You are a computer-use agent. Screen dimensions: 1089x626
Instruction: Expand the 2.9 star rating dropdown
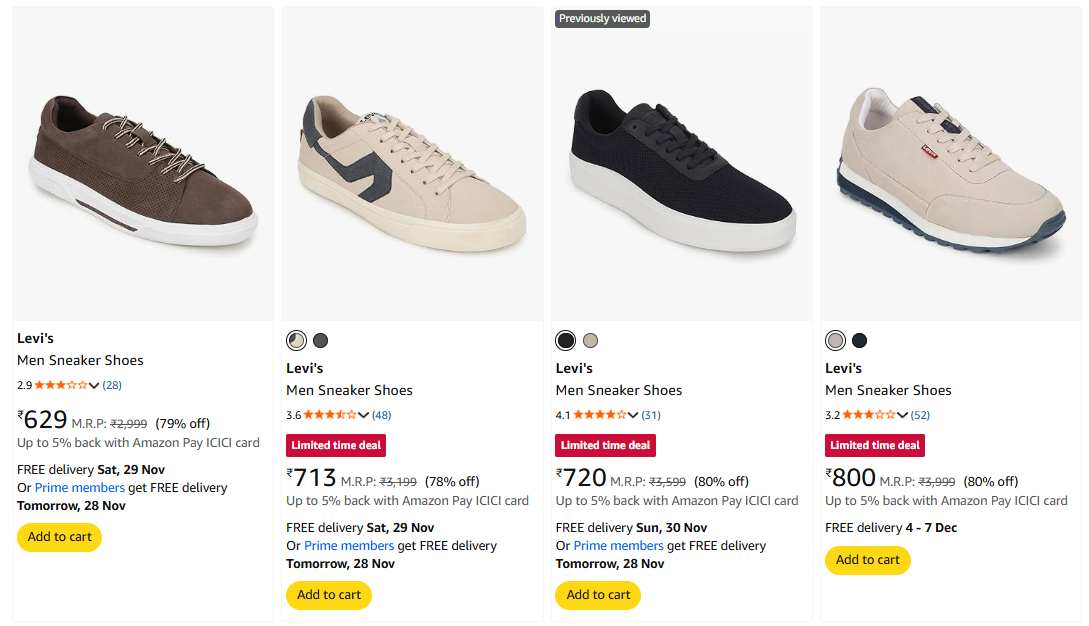(94, 385)
